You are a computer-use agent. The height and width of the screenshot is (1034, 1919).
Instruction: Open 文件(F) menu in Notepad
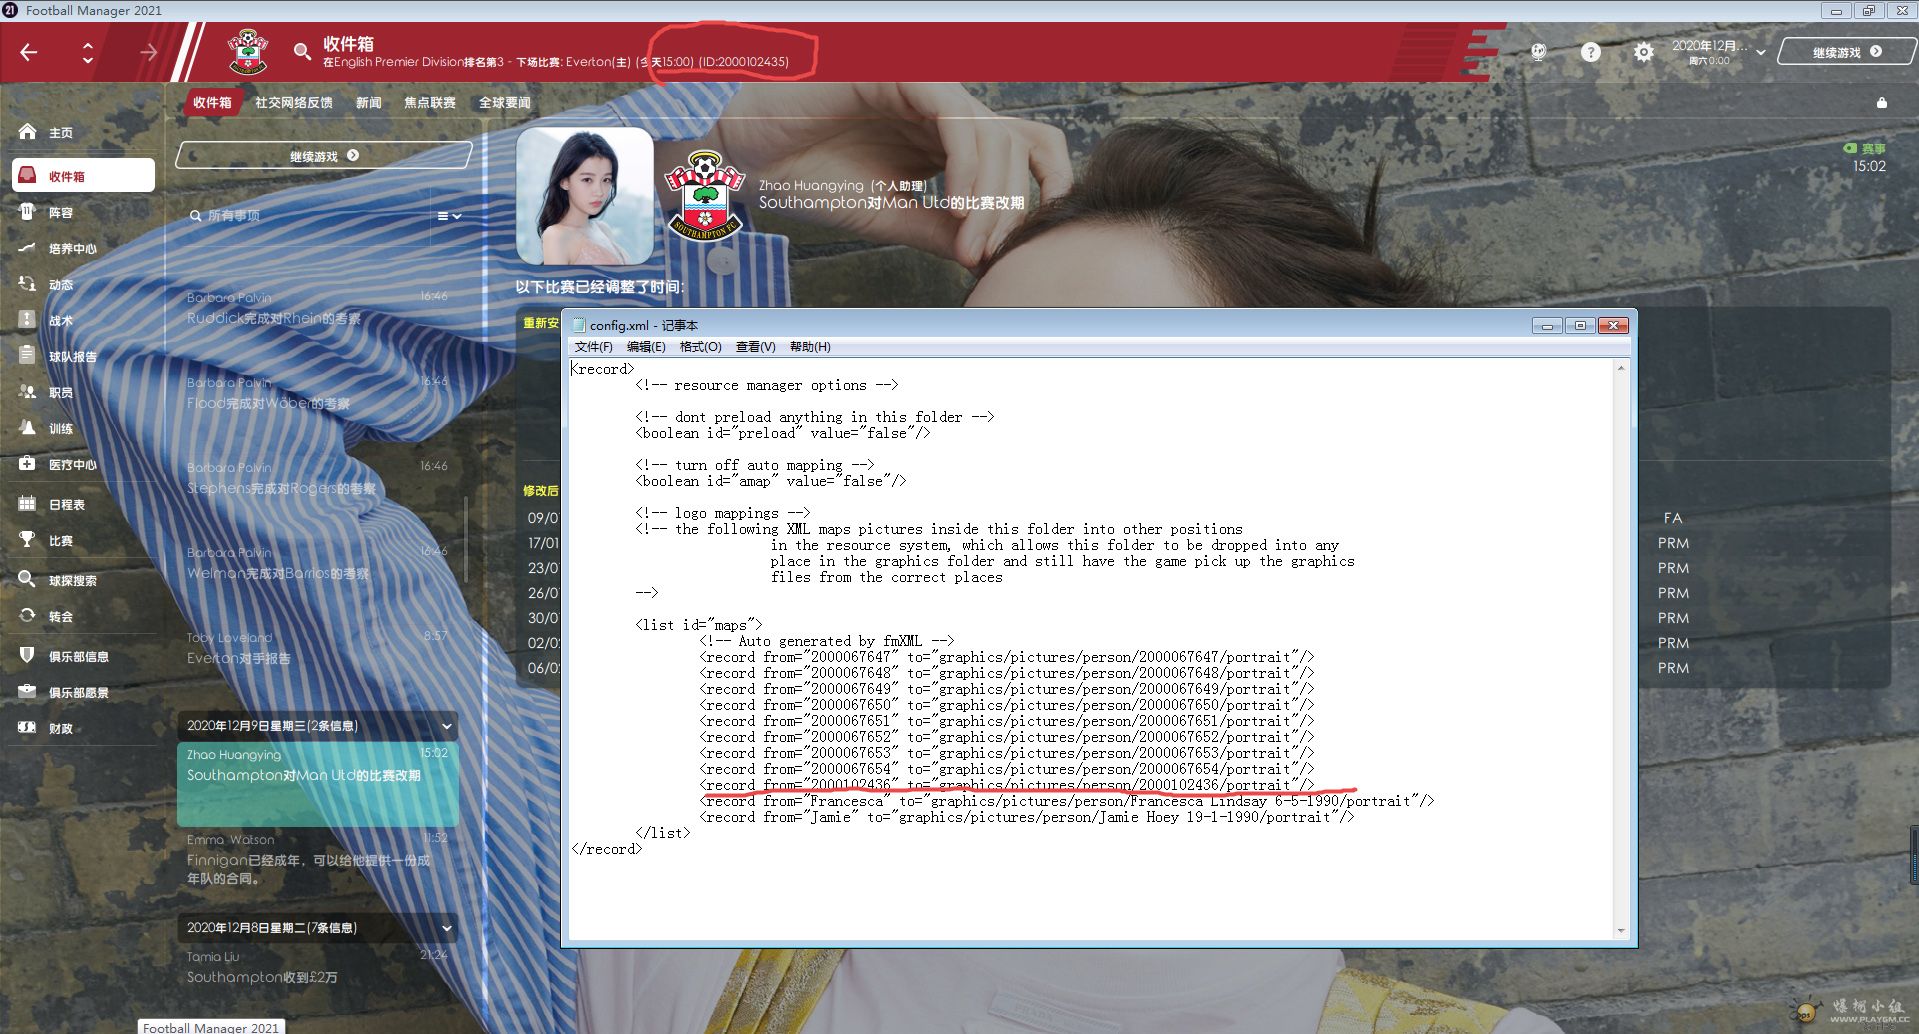(x=593, y=347)
